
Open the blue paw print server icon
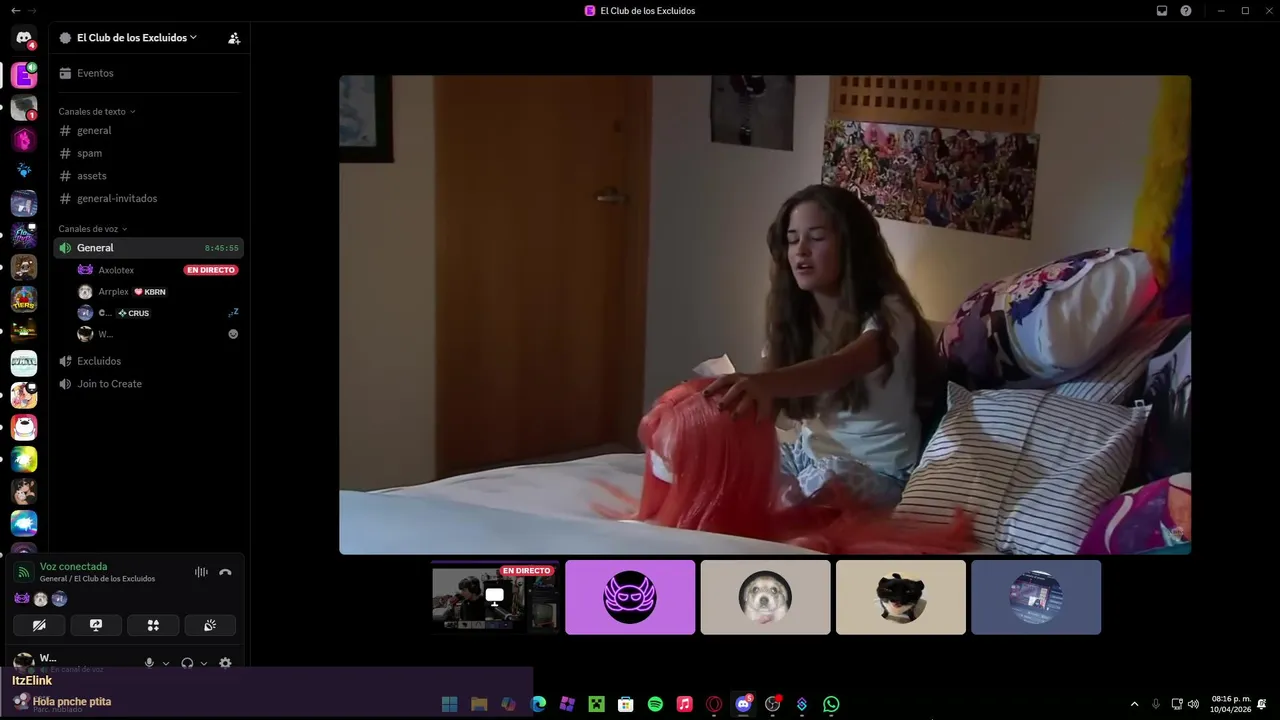(x=24, y=171)
